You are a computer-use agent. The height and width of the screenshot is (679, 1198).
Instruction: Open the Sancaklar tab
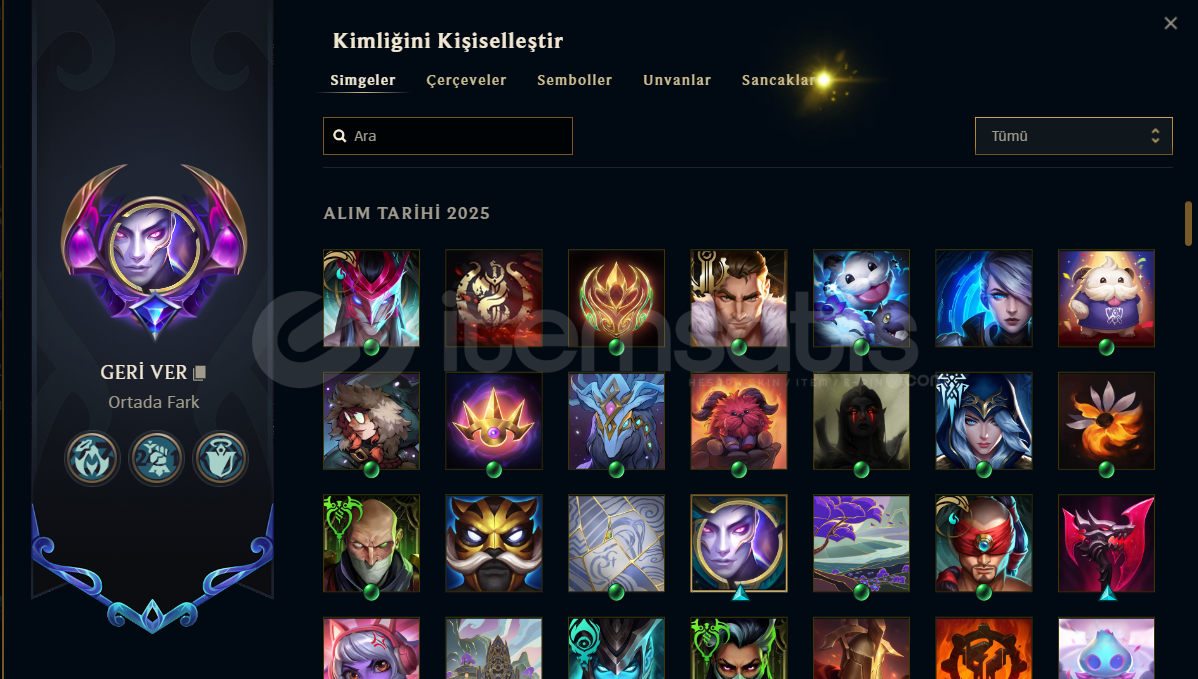779,80
